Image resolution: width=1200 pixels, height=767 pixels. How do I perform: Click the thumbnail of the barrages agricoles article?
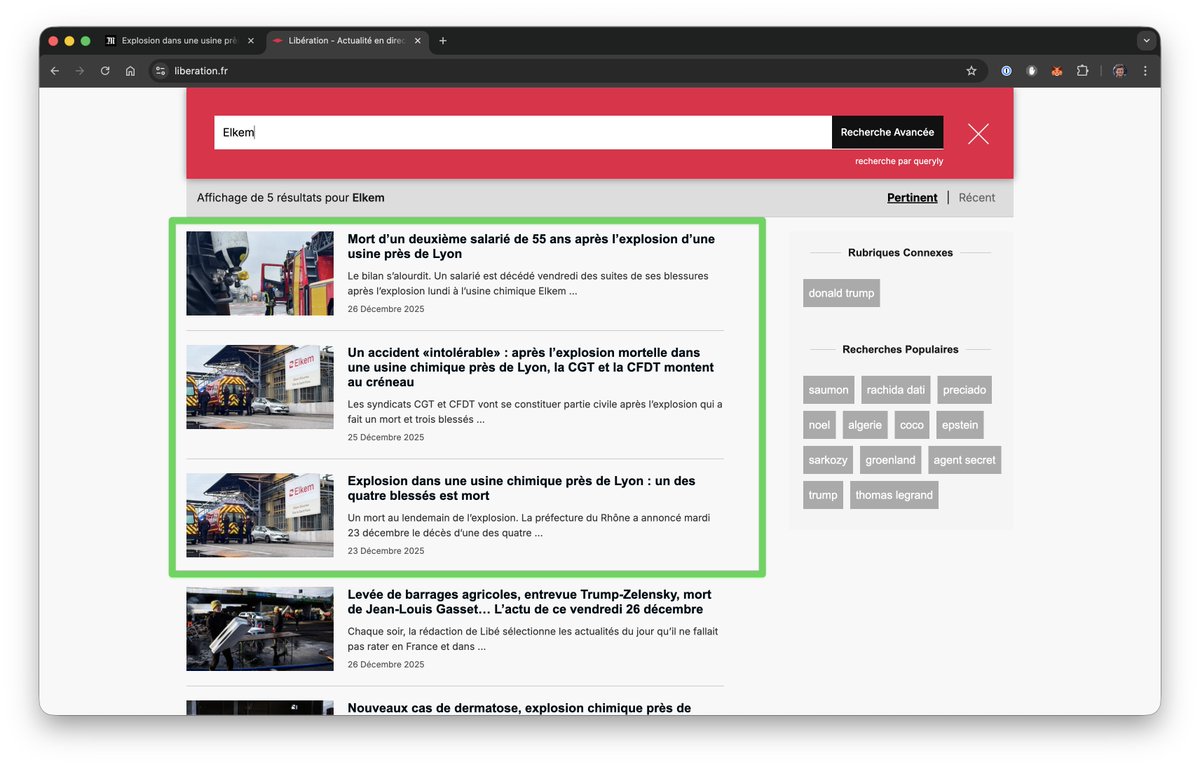260,629
